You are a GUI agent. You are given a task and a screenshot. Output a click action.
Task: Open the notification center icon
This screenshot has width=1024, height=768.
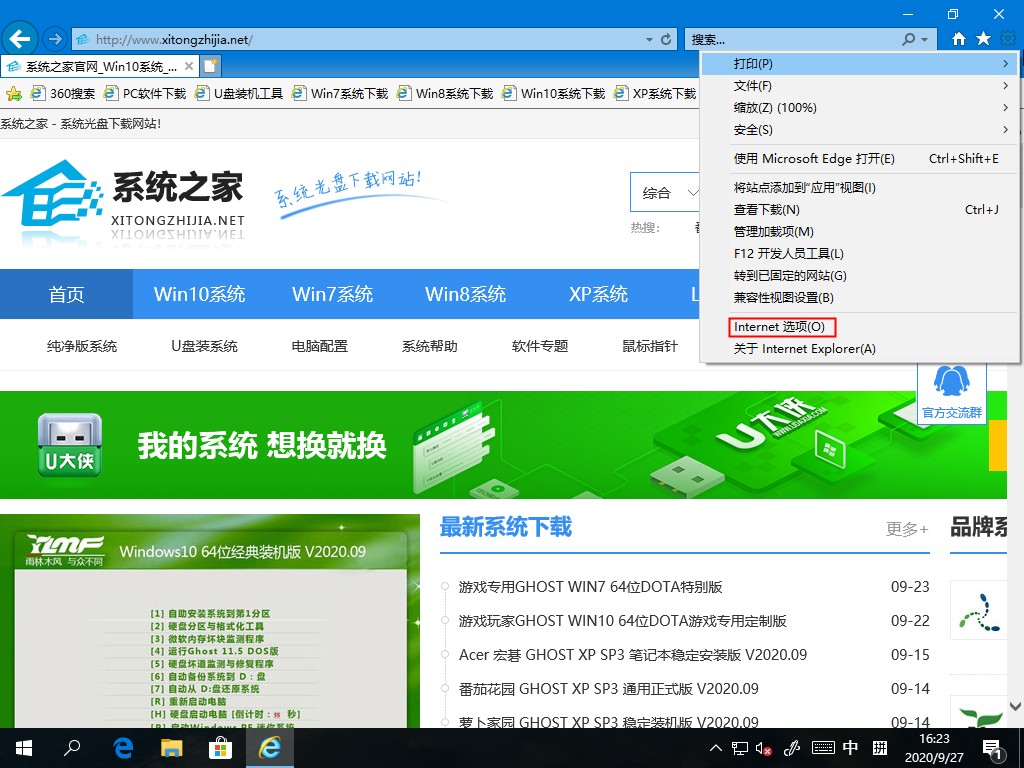(x=993, y=747)
